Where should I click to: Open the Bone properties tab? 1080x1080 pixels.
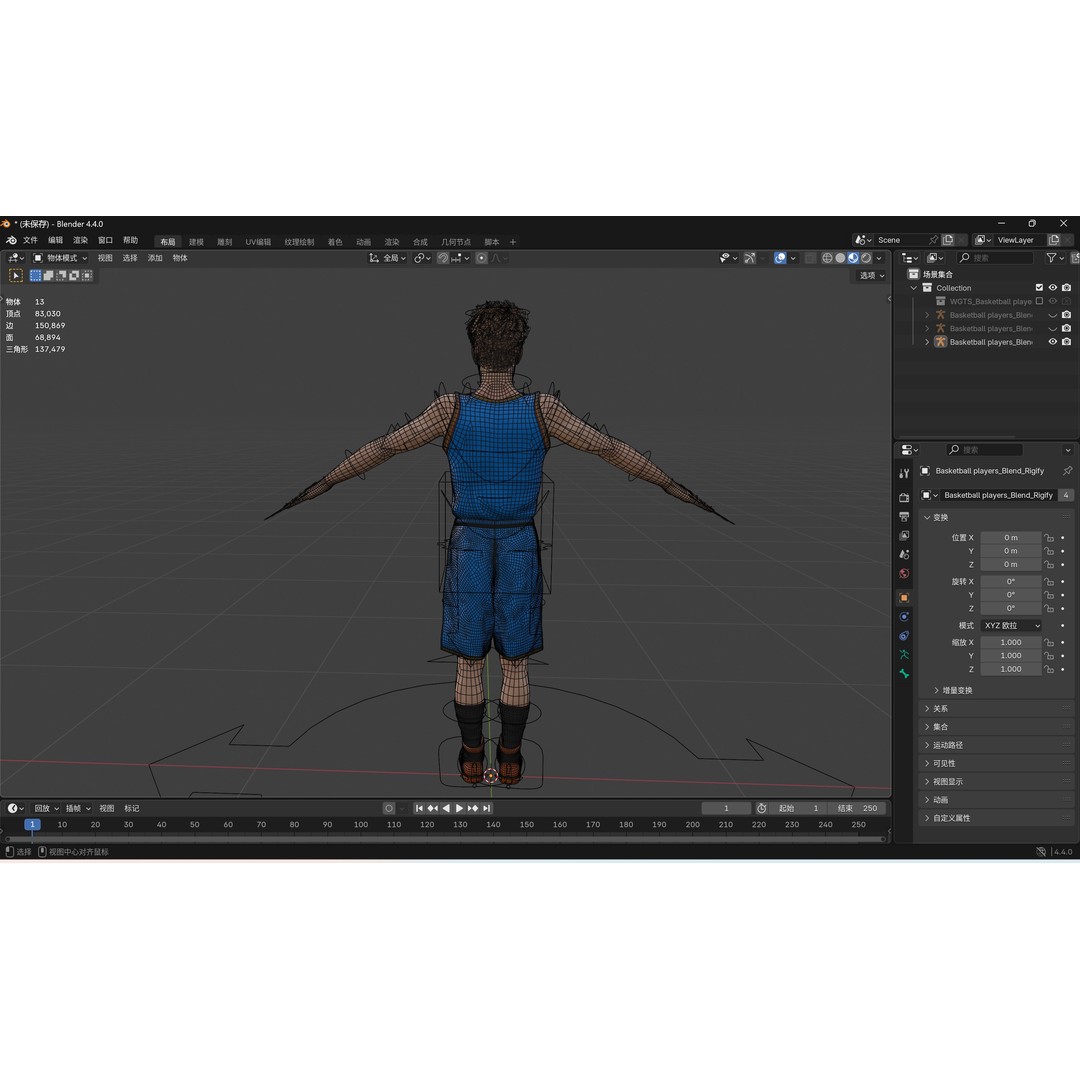pyautogui.click(x=904, y=674)
